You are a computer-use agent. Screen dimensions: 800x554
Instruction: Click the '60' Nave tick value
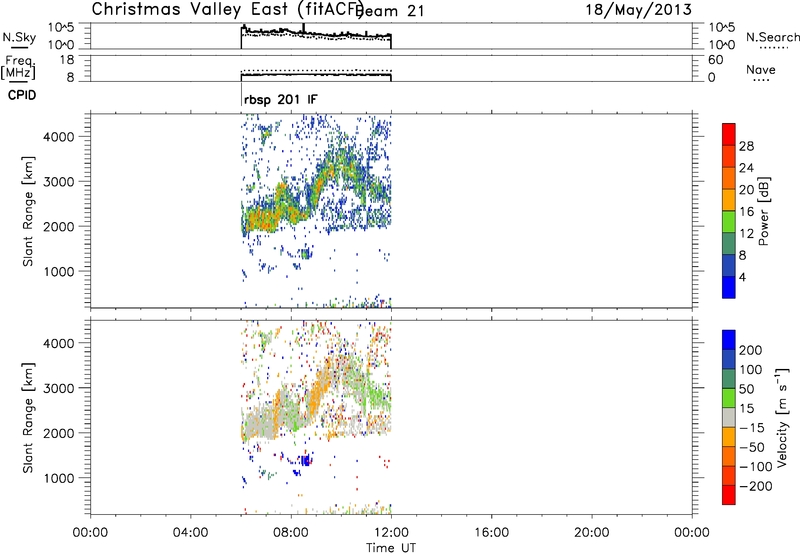(715, 60)
